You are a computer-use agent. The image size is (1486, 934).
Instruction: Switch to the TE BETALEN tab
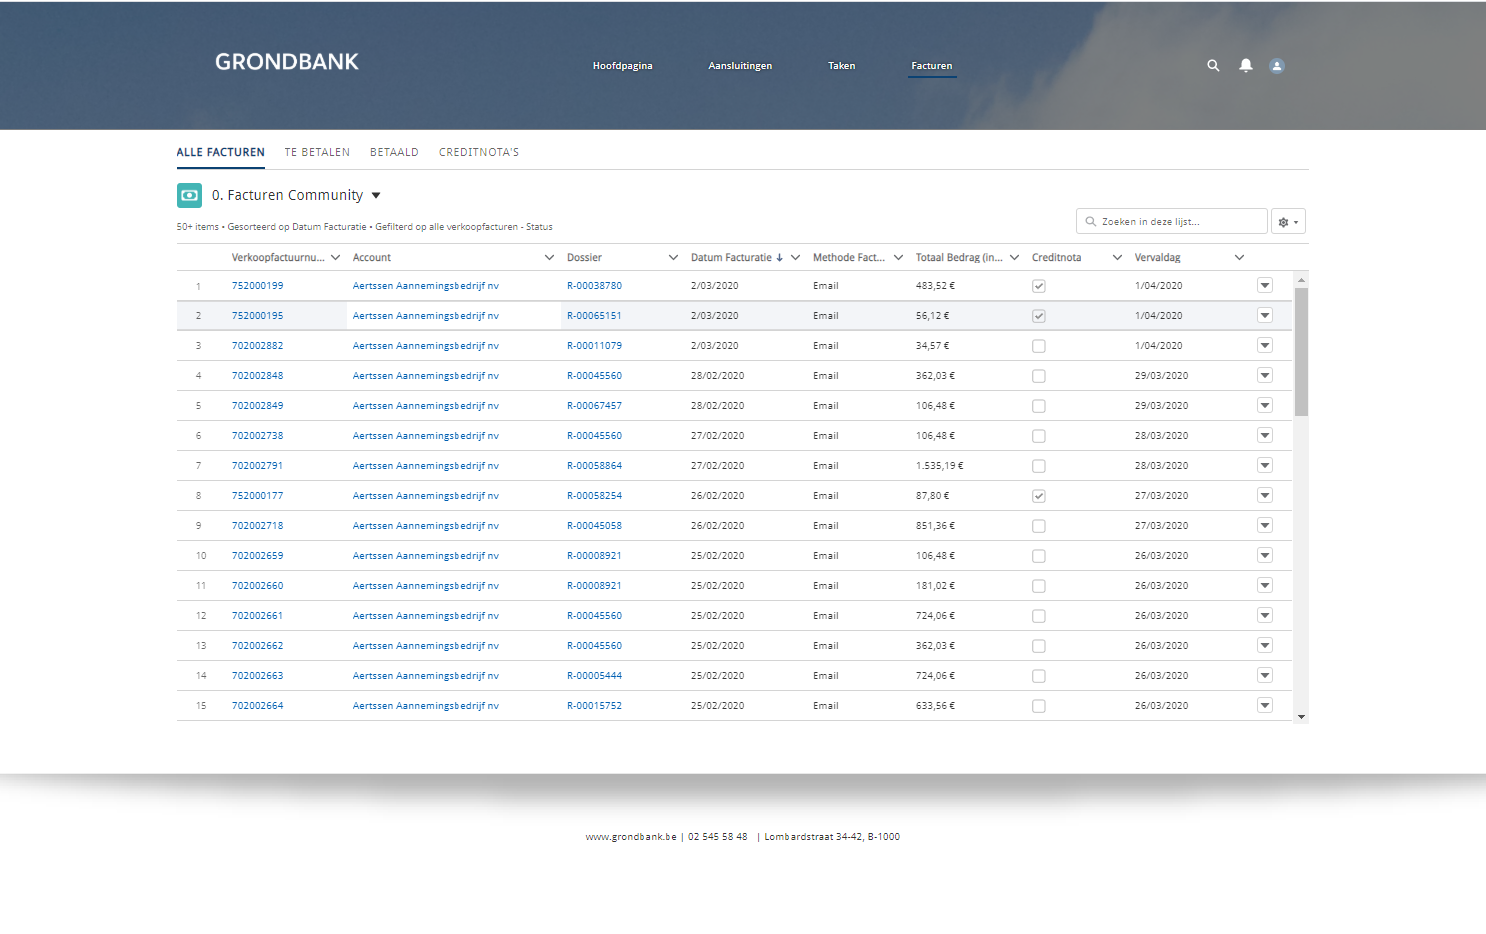pyautogui.click(x=317, y=153)
